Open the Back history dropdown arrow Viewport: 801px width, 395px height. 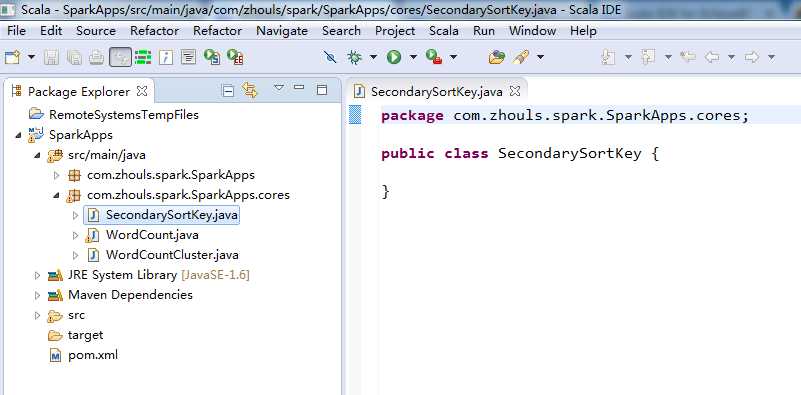click(x=732, y=57)
